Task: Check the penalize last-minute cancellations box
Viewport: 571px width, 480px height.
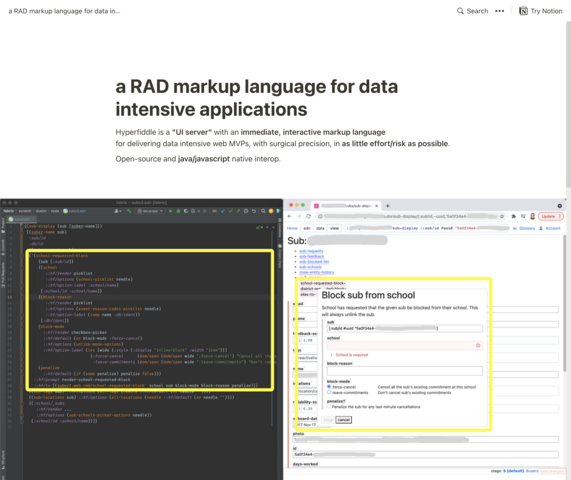Action: click(329, 406)
